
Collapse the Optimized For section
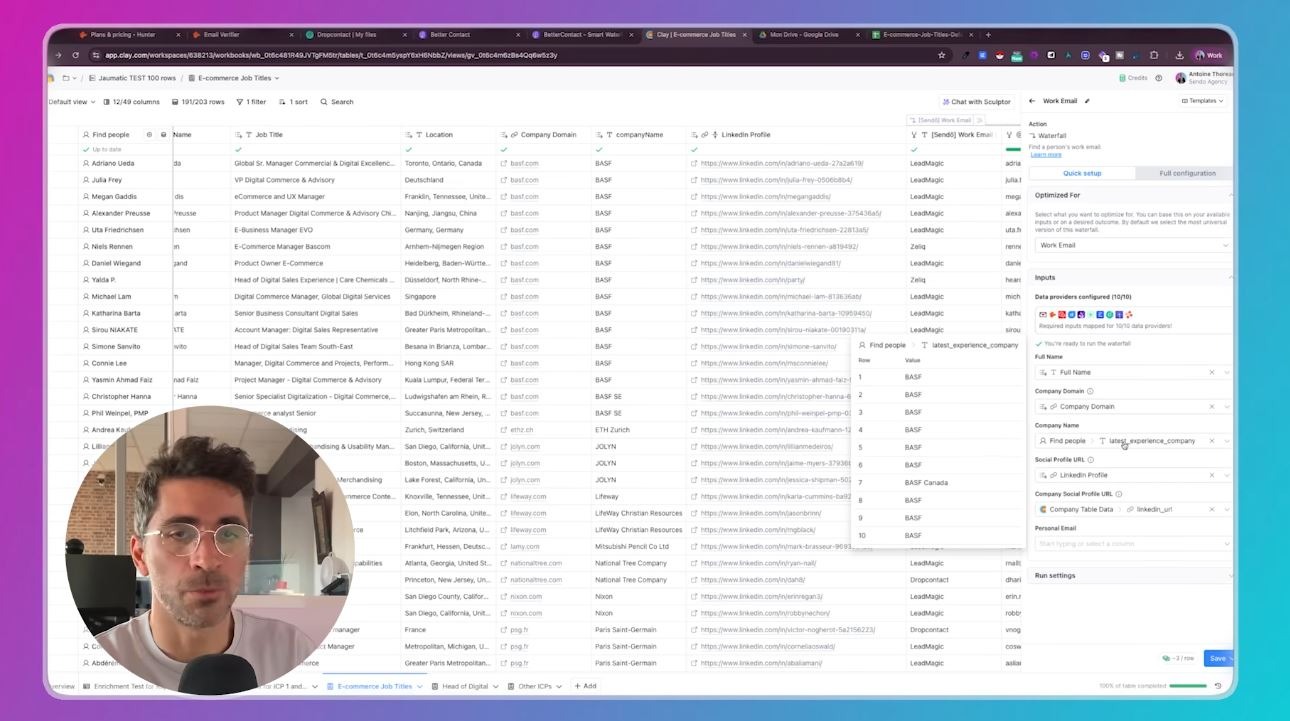(x=1230, y=195)
